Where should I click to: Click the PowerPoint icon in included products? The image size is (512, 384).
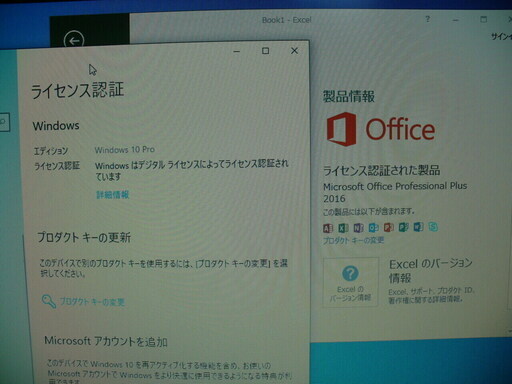[389, 227]
